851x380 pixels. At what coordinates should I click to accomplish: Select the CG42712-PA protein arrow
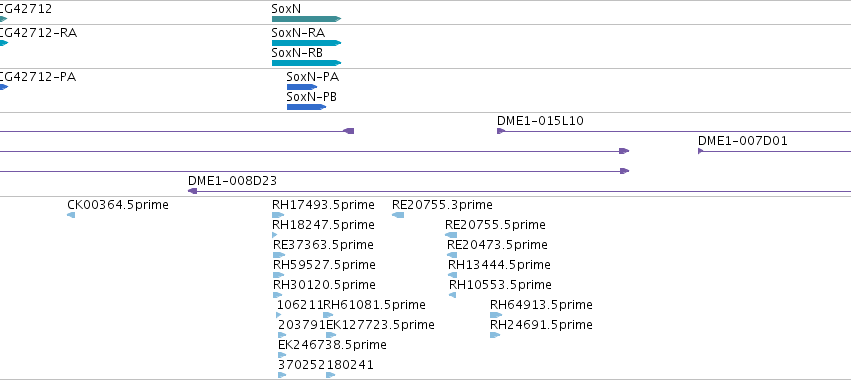pyautogui.click(x=4, y=87)
